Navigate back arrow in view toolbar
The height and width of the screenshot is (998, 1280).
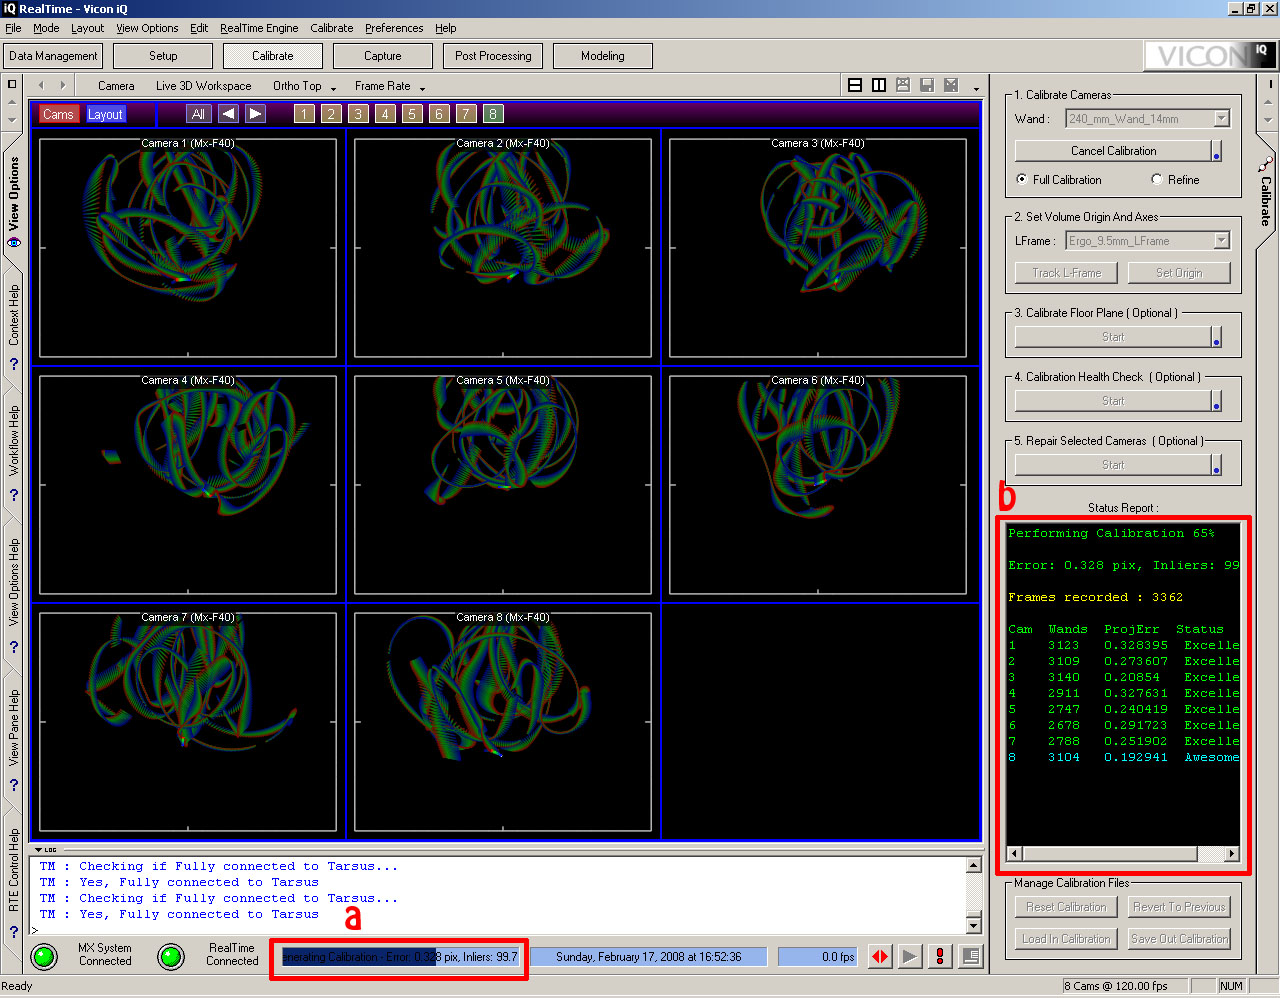(x=41, y=86)
